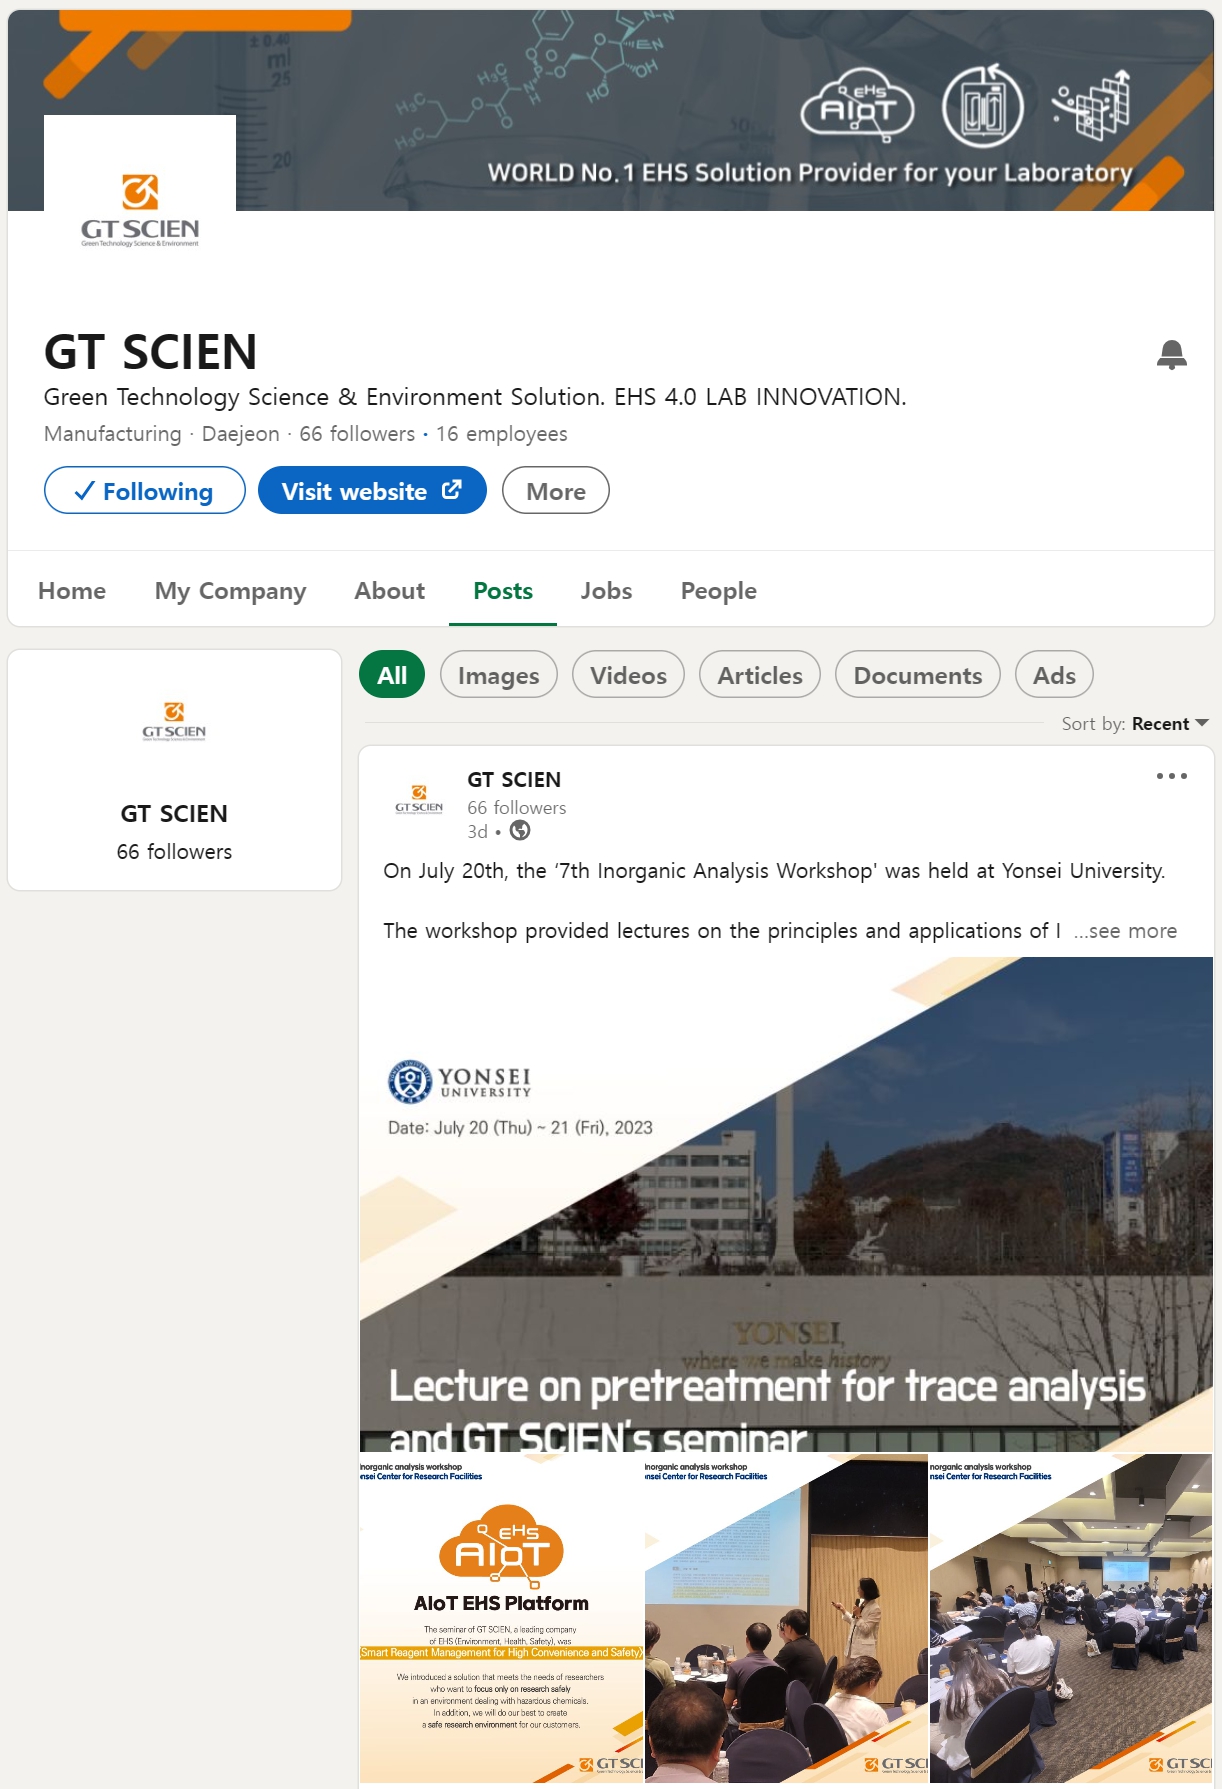Click the external link icon on Visit website
This screenshot has width=1222, height=1789.
point(452,489)
